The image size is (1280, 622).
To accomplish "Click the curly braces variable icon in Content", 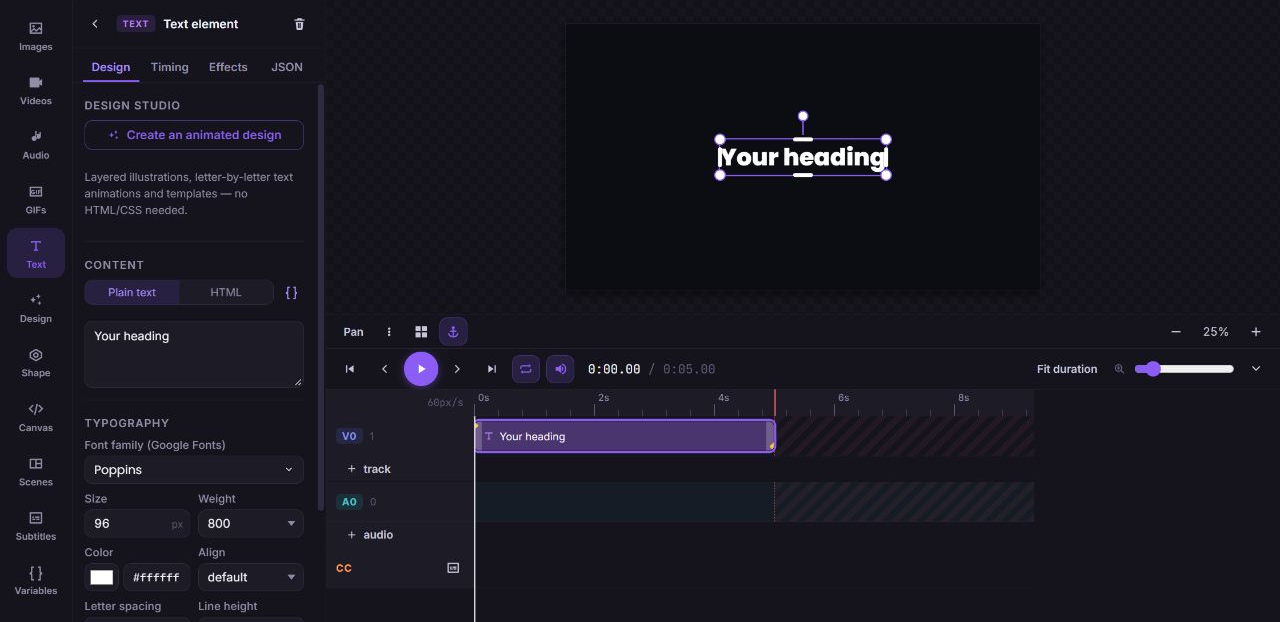I will [x=291, y=292].
